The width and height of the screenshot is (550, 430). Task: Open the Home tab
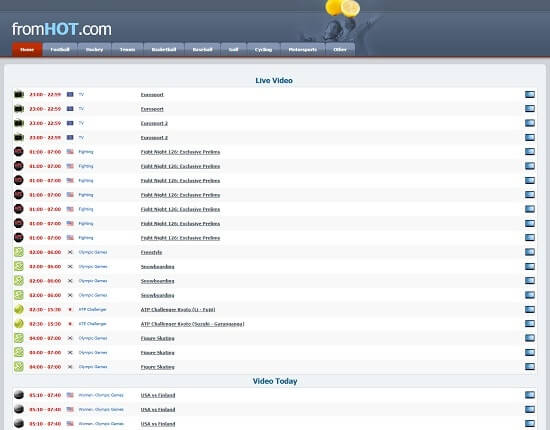tap(27, 50)
